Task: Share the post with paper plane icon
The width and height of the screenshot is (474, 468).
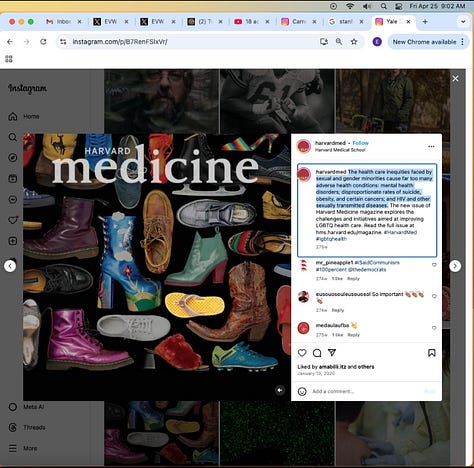Action: (332, 352)
